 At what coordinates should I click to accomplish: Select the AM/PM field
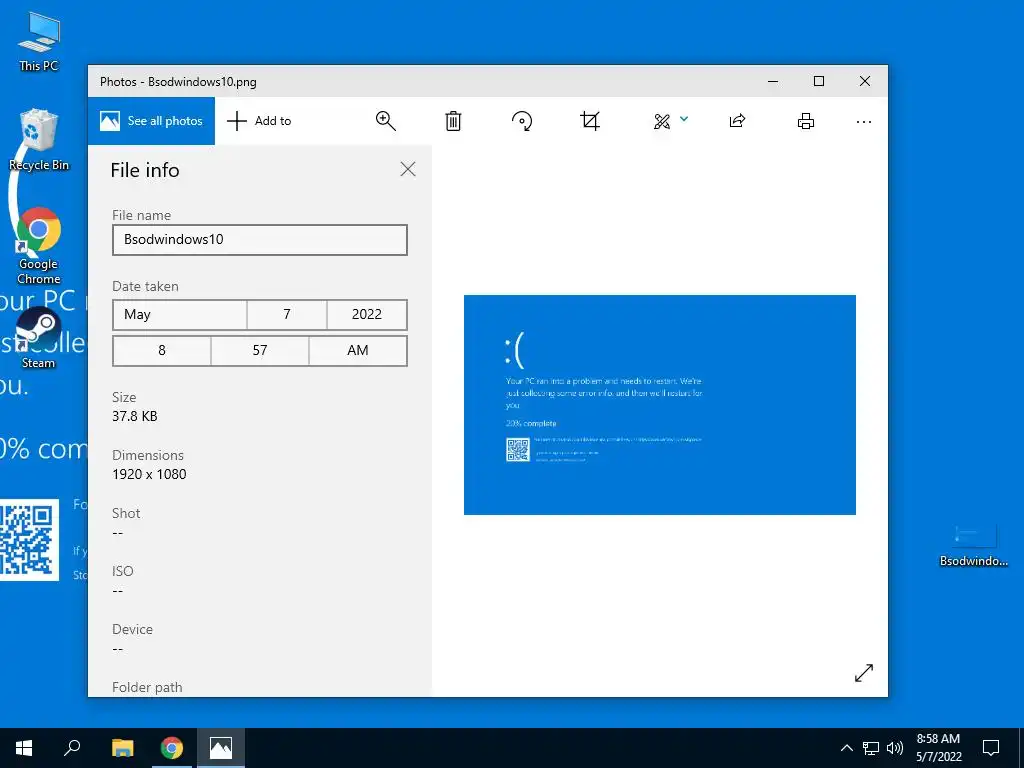(358, 351)
